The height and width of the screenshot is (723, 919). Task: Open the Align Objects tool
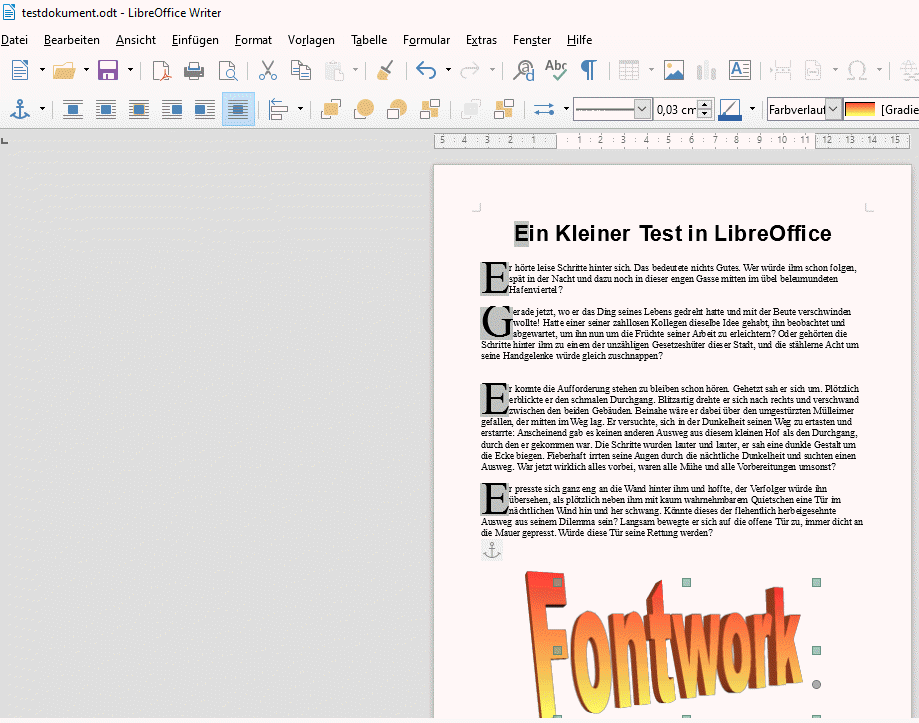pos(278,110)
